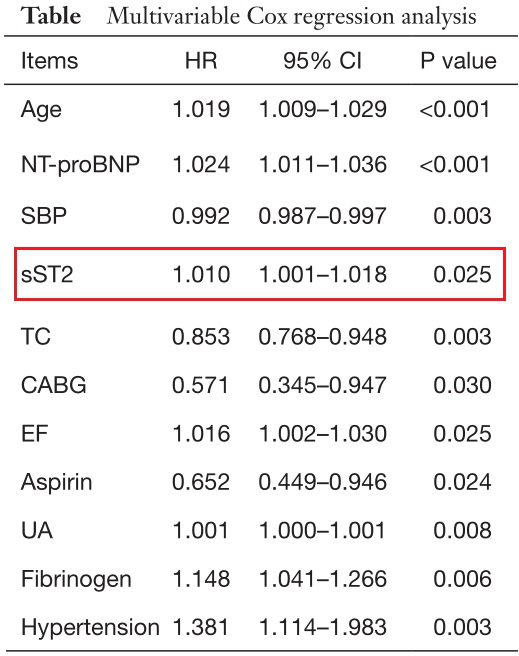The image size is (519, 656).
Task: Select the Fibrinogen row label
Action: (x=76, y=580)
